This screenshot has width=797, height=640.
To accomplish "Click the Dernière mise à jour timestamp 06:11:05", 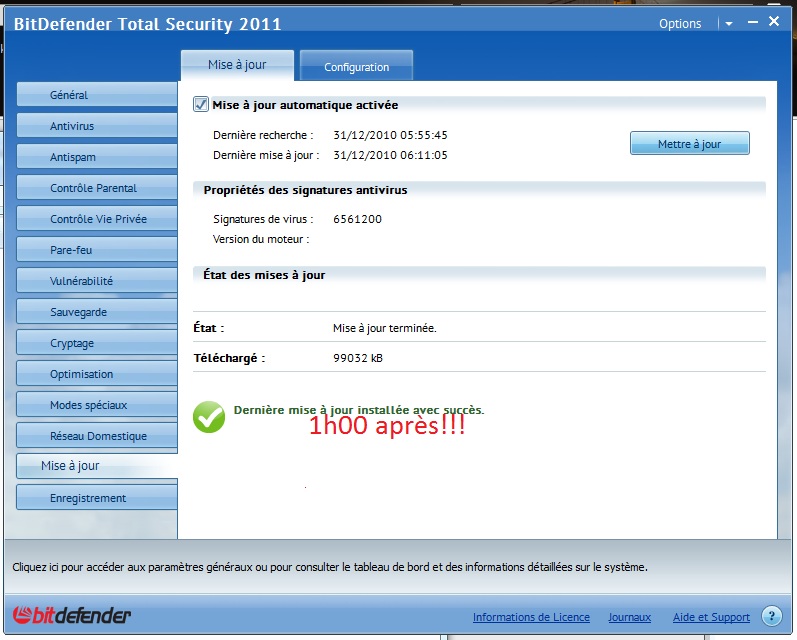I will pyautogui.click(x=390, y=155).
